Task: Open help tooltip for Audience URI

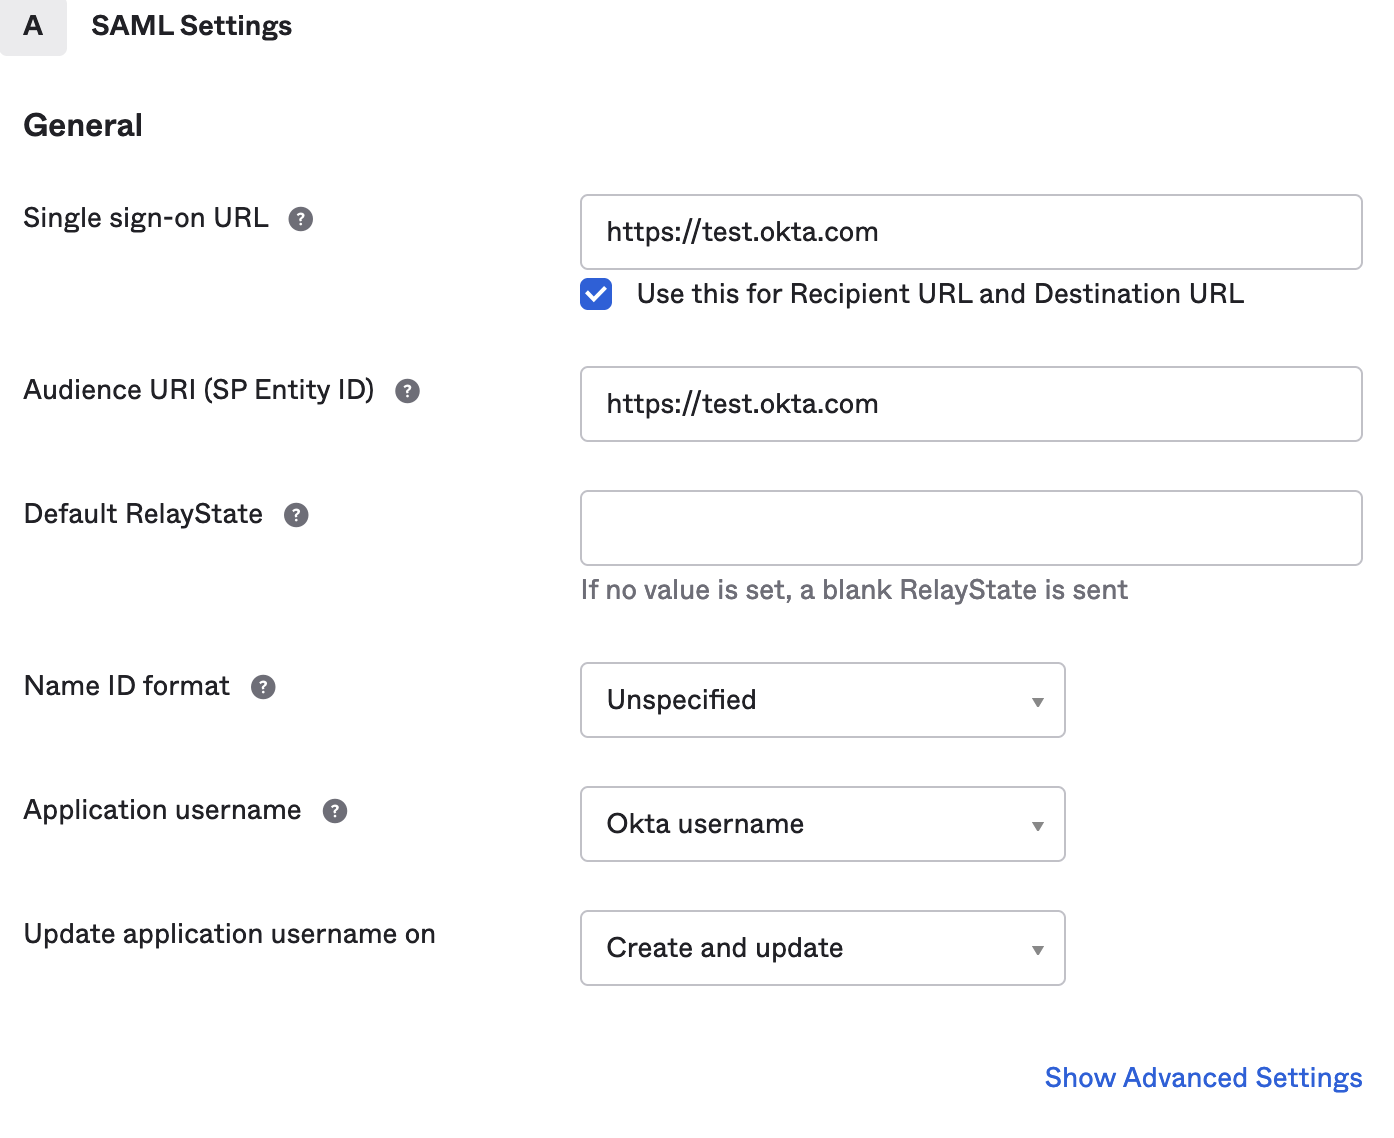Action: [407, 391]
